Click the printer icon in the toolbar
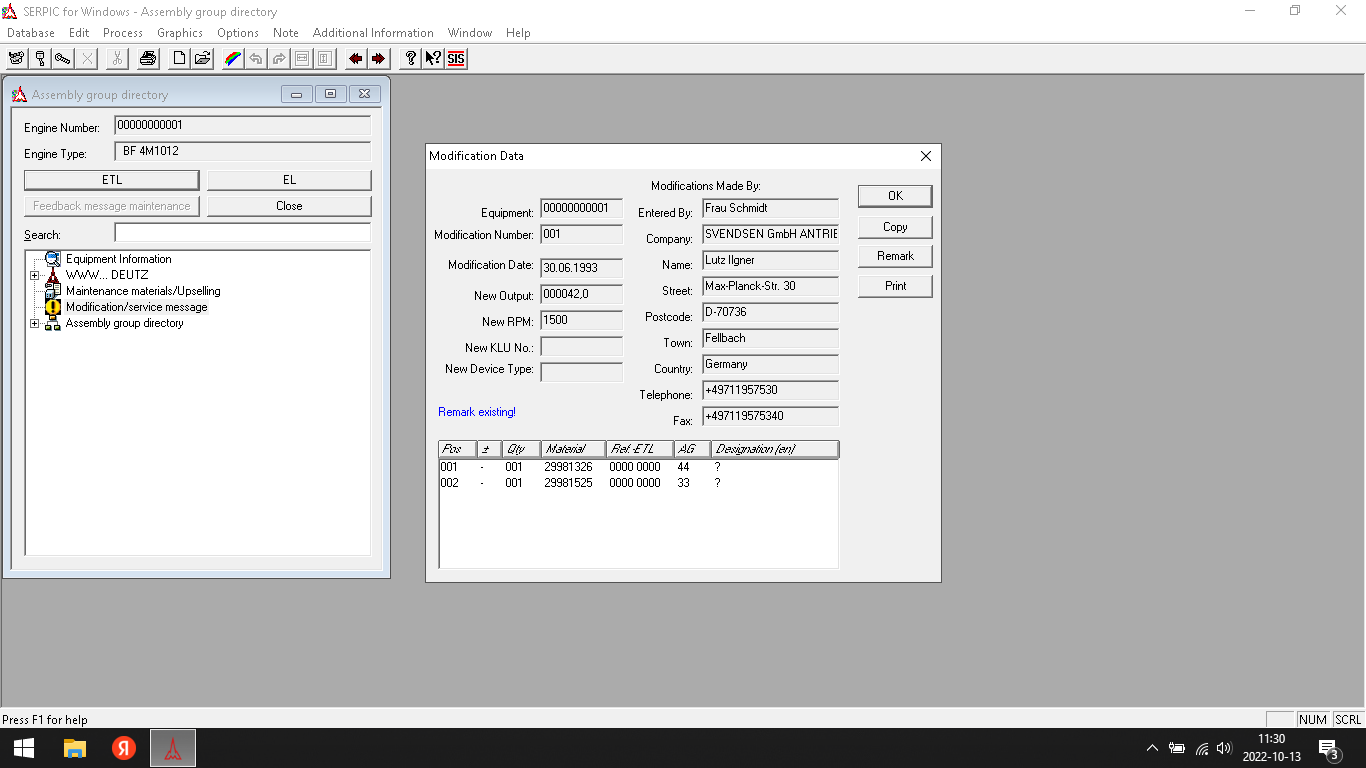The width and height of the screenshot is (1366, 768). pyautogui.click(x=148, y=59)
